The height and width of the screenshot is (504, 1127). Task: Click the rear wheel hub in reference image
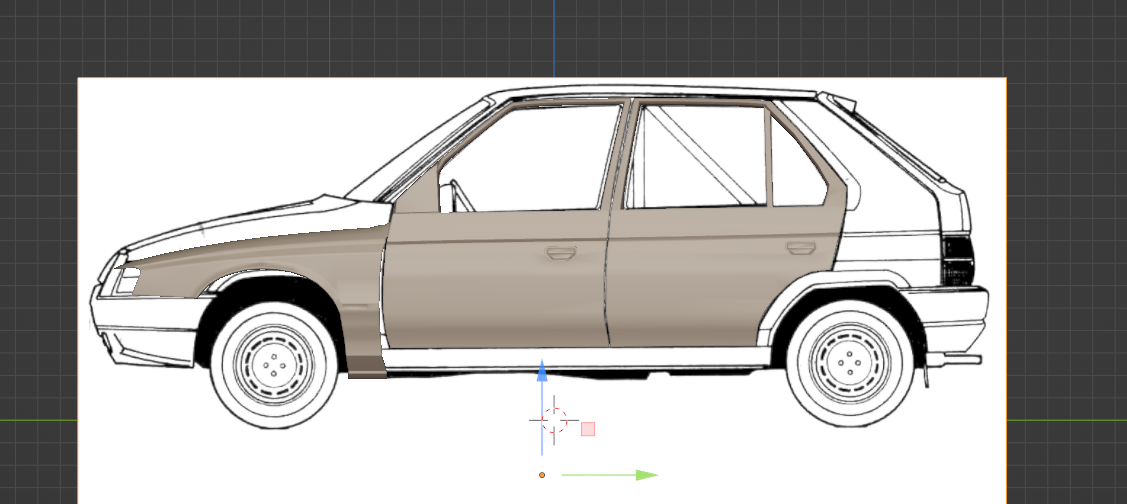[x=850, y=362]
